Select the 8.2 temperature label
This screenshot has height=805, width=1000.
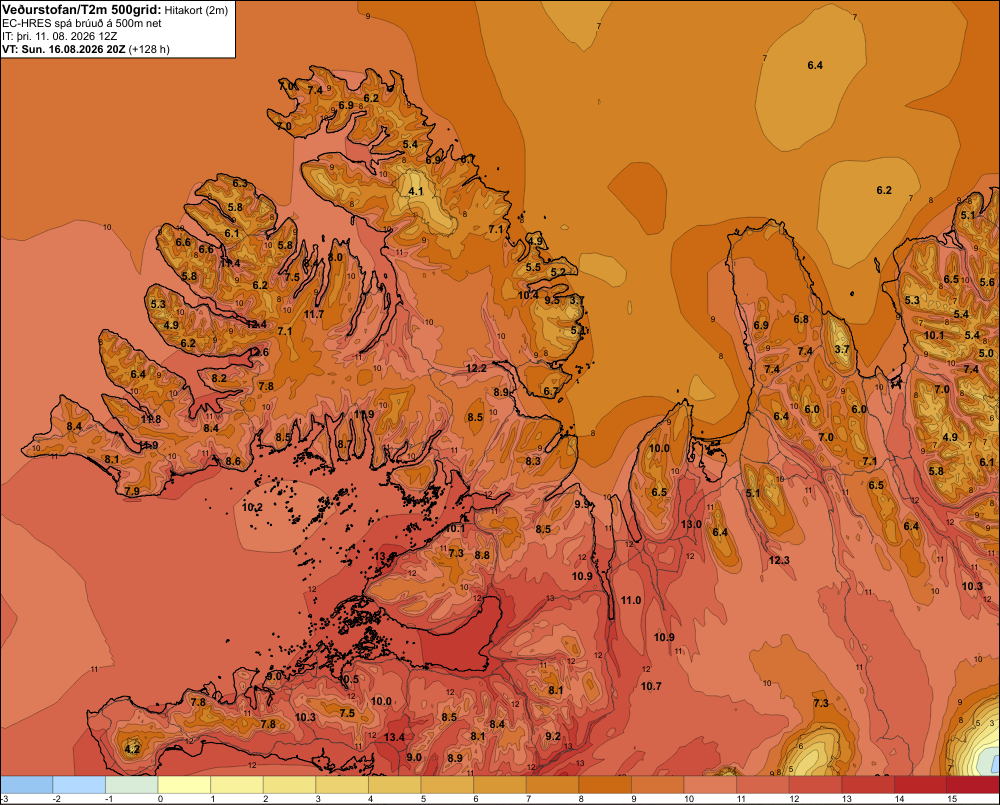[x=219, y=378]
